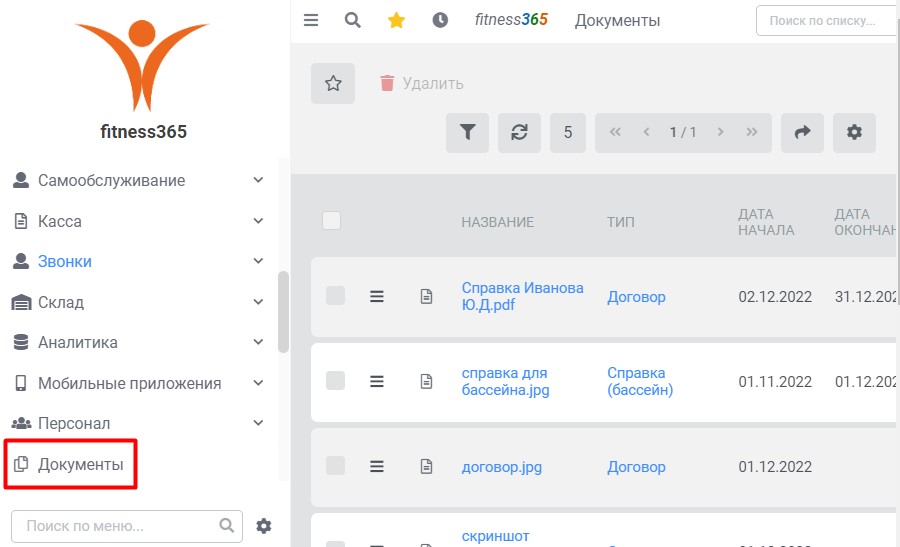Click the sidebar vertical scrollbar
Image resolution: width=900 pixels, height=547 pixels.
click(283, 312)
